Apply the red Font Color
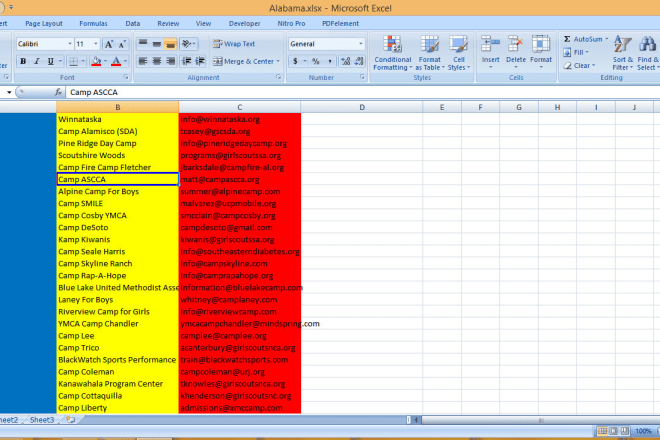This screenshot has height=440, width=660. pyautogui.click(x=116, y=61)
